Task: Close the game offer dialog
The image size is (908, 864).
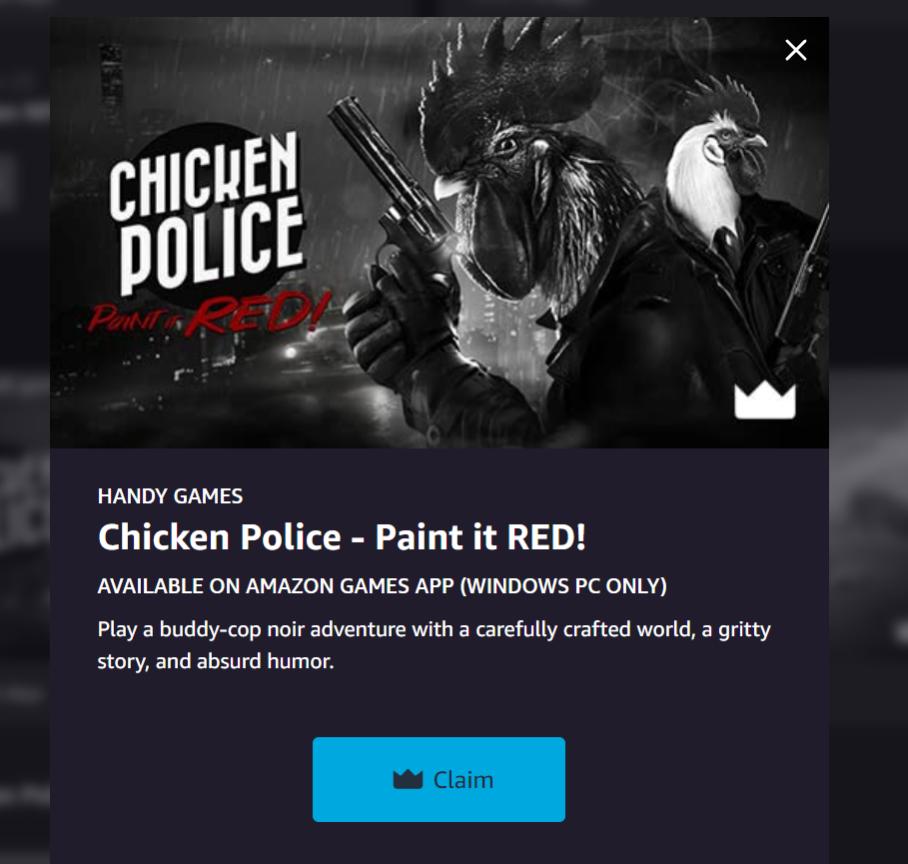Action: [796, 50]
